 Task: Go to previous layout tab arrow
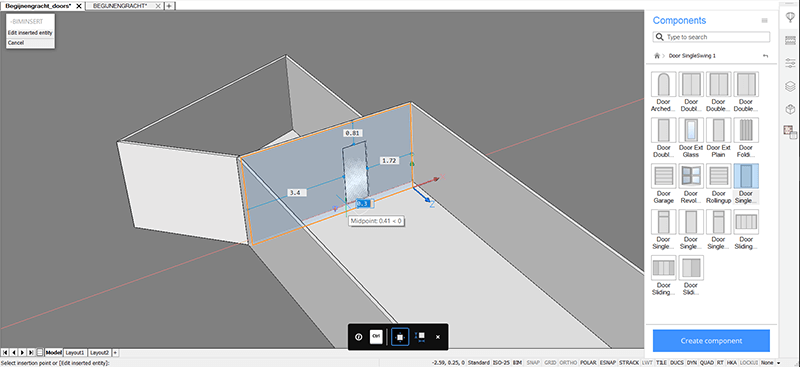(x=14, y=353)
